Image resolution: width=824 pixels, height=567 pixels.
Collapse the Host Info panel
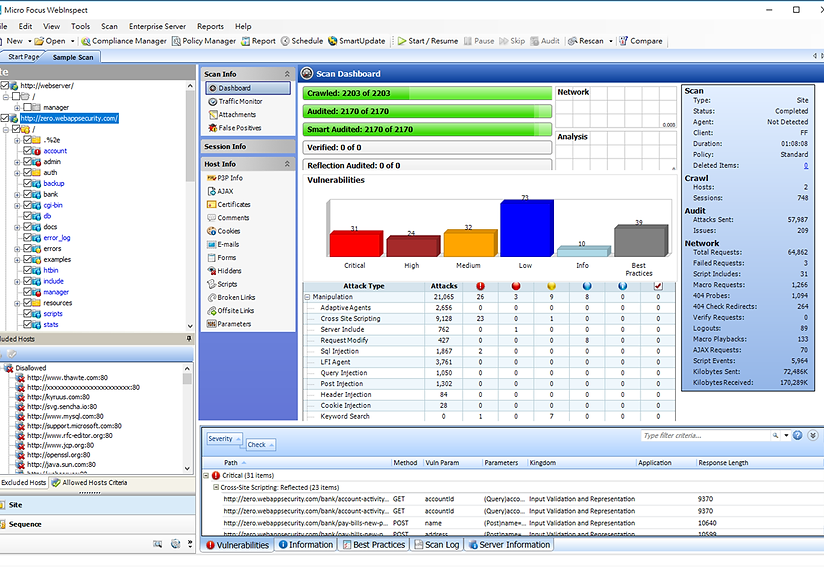[287, 164]
